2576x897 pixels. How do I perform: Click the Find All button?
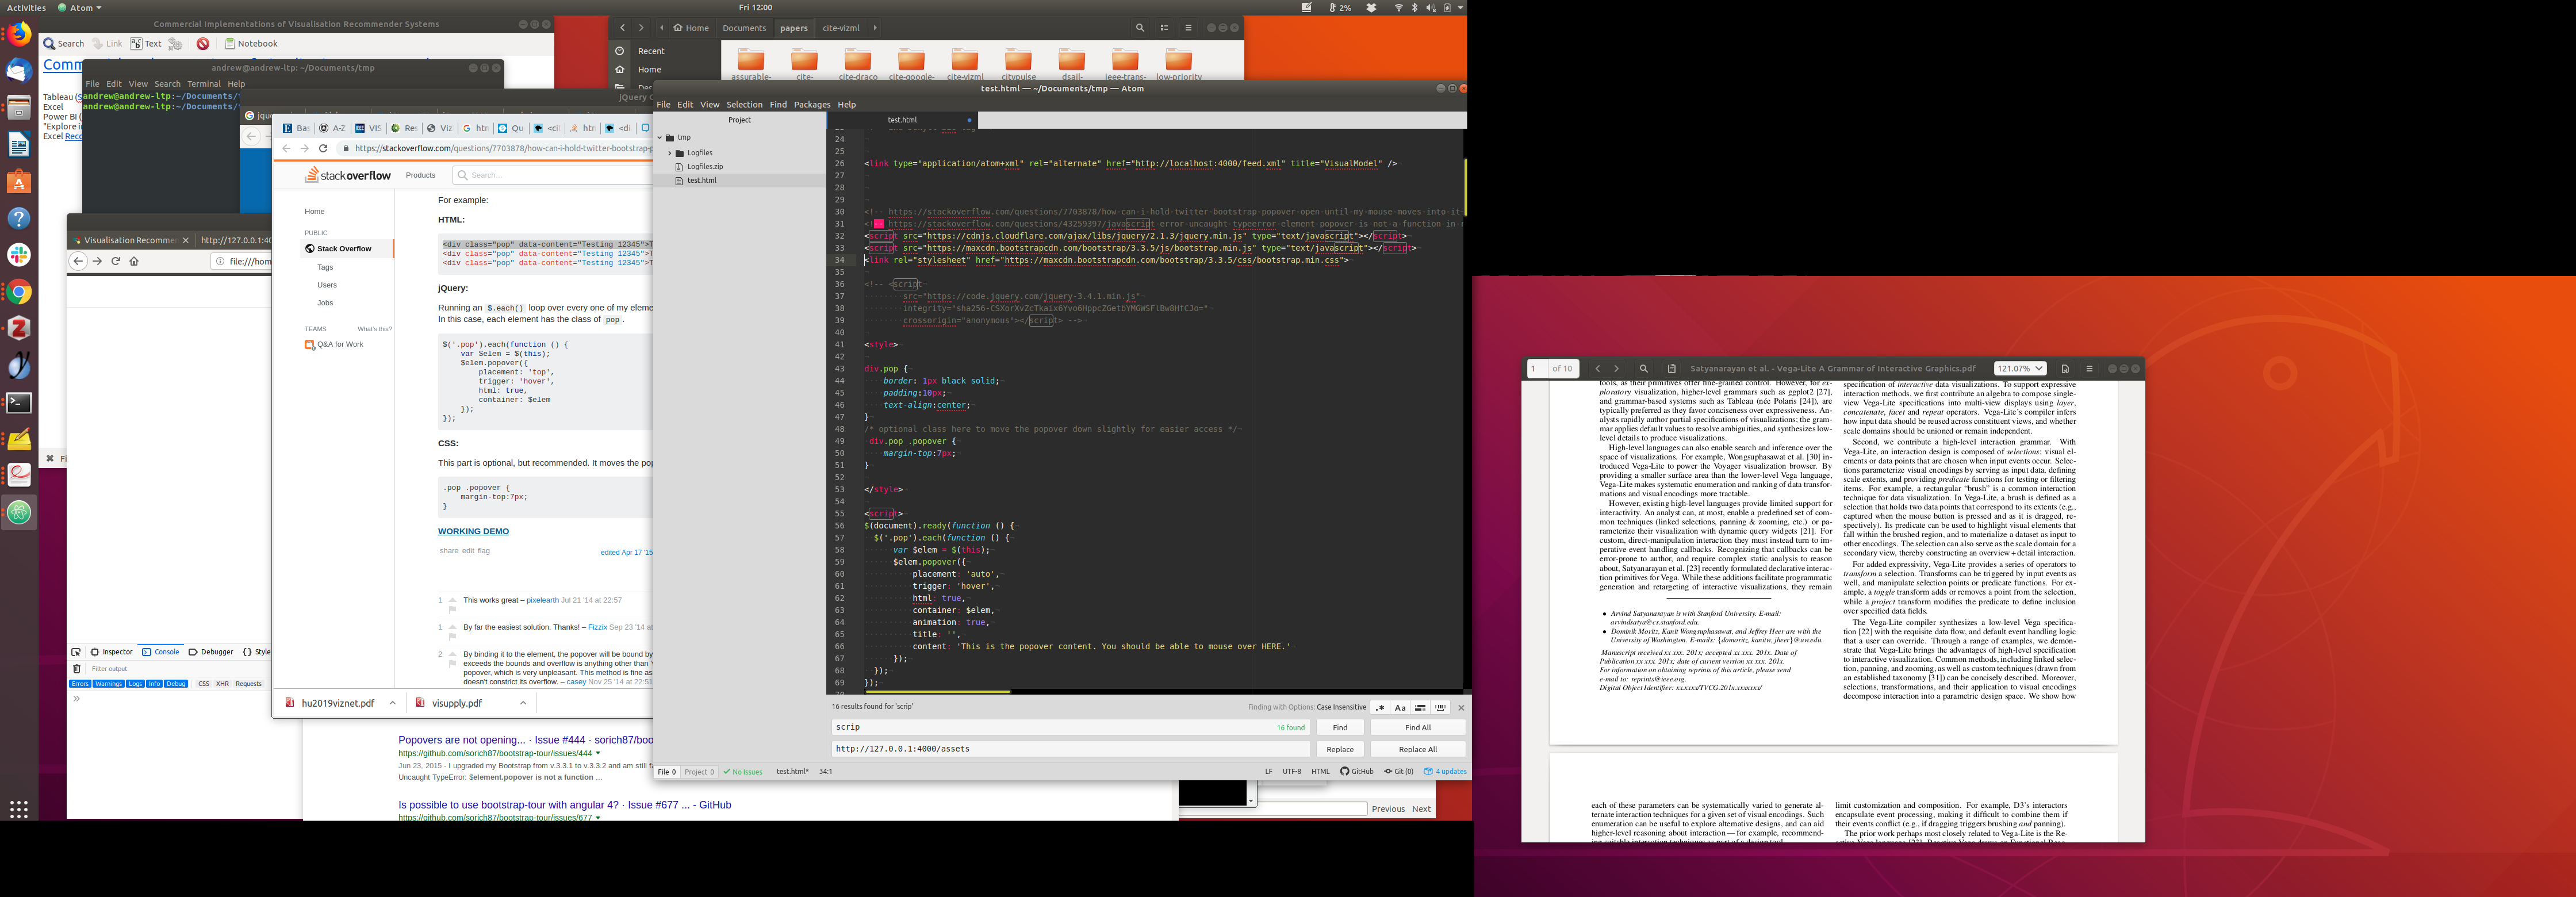[x=1417, y=728]
